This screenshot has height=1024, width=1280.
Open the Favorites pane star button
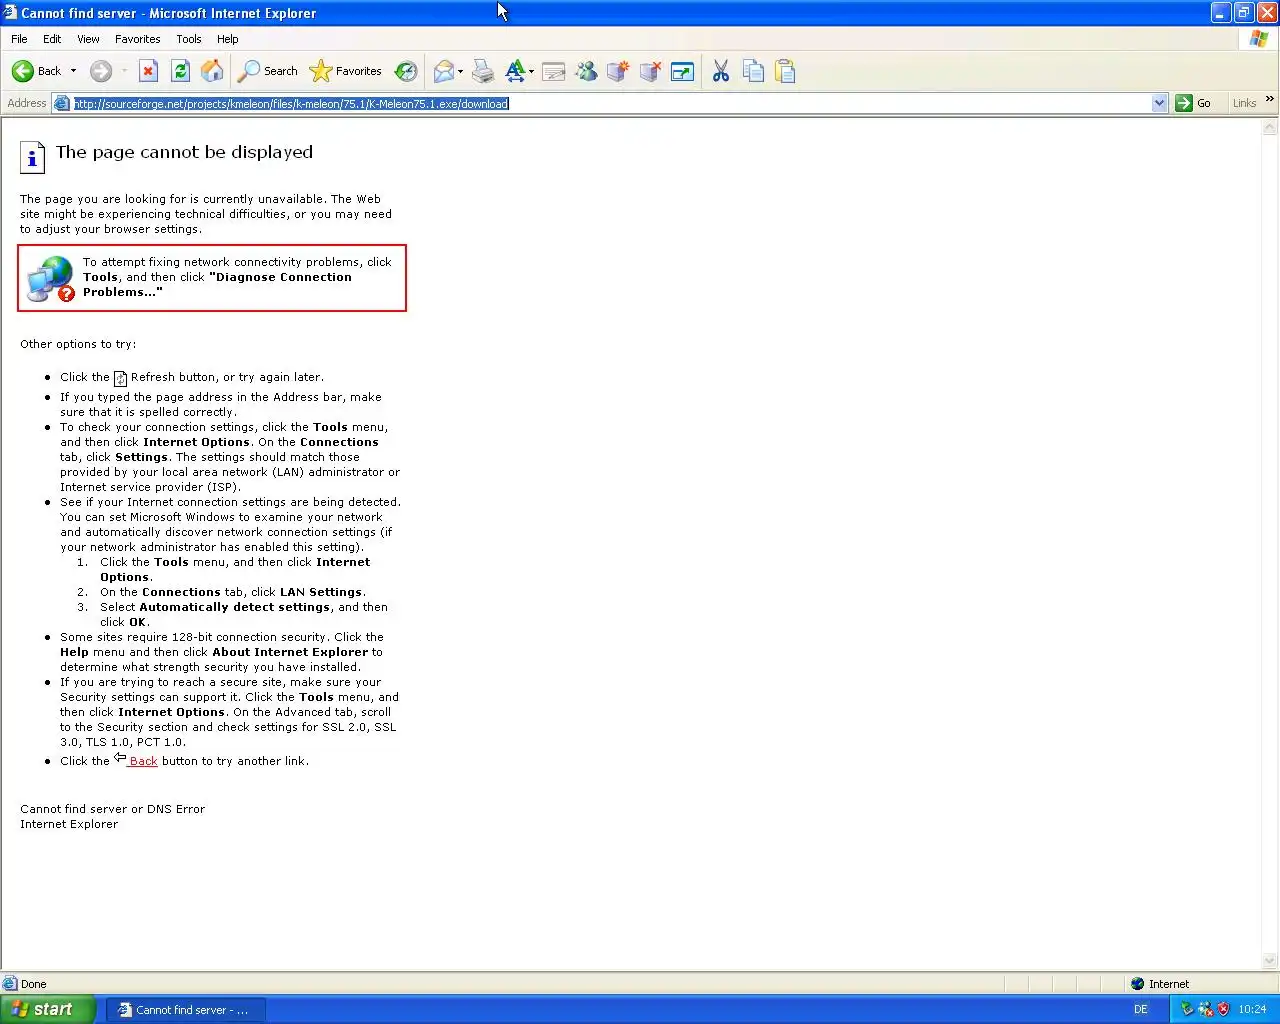(346, 71)
